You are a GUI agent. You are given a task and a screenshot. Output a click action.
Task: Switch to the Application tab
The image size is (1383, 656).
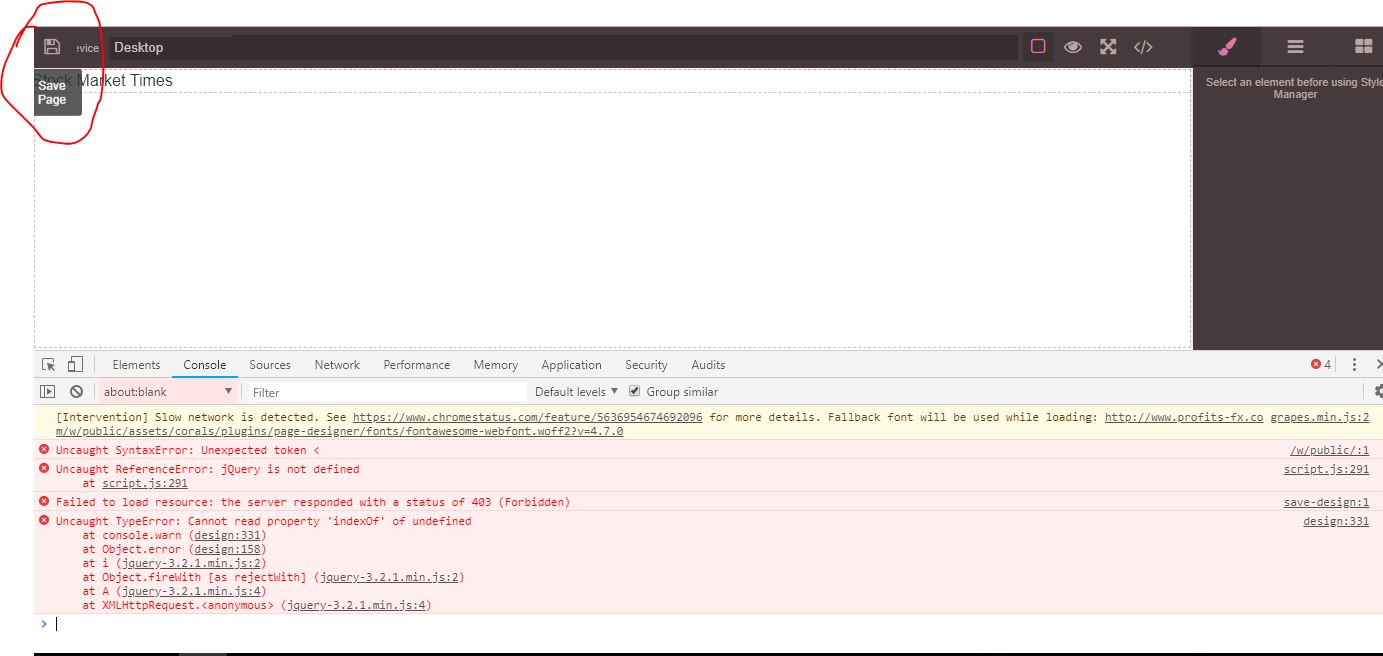click(x=572, y=365)
